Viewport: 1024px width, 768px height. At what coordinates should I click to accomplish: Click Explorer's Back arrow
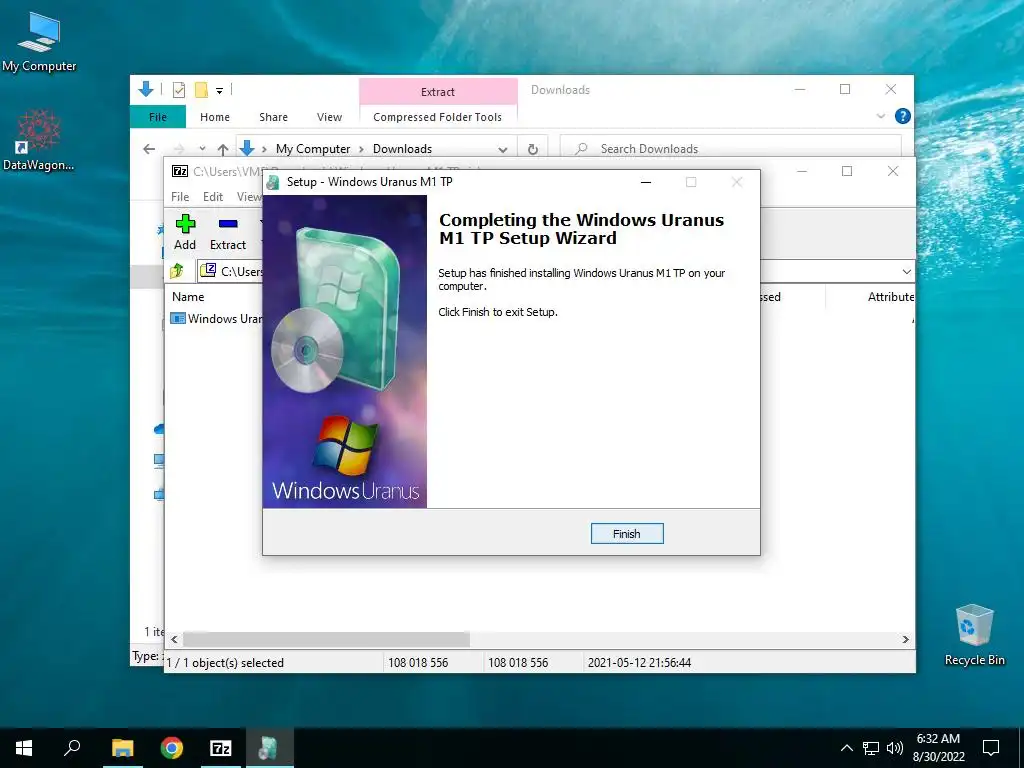(x=149, y=149)
